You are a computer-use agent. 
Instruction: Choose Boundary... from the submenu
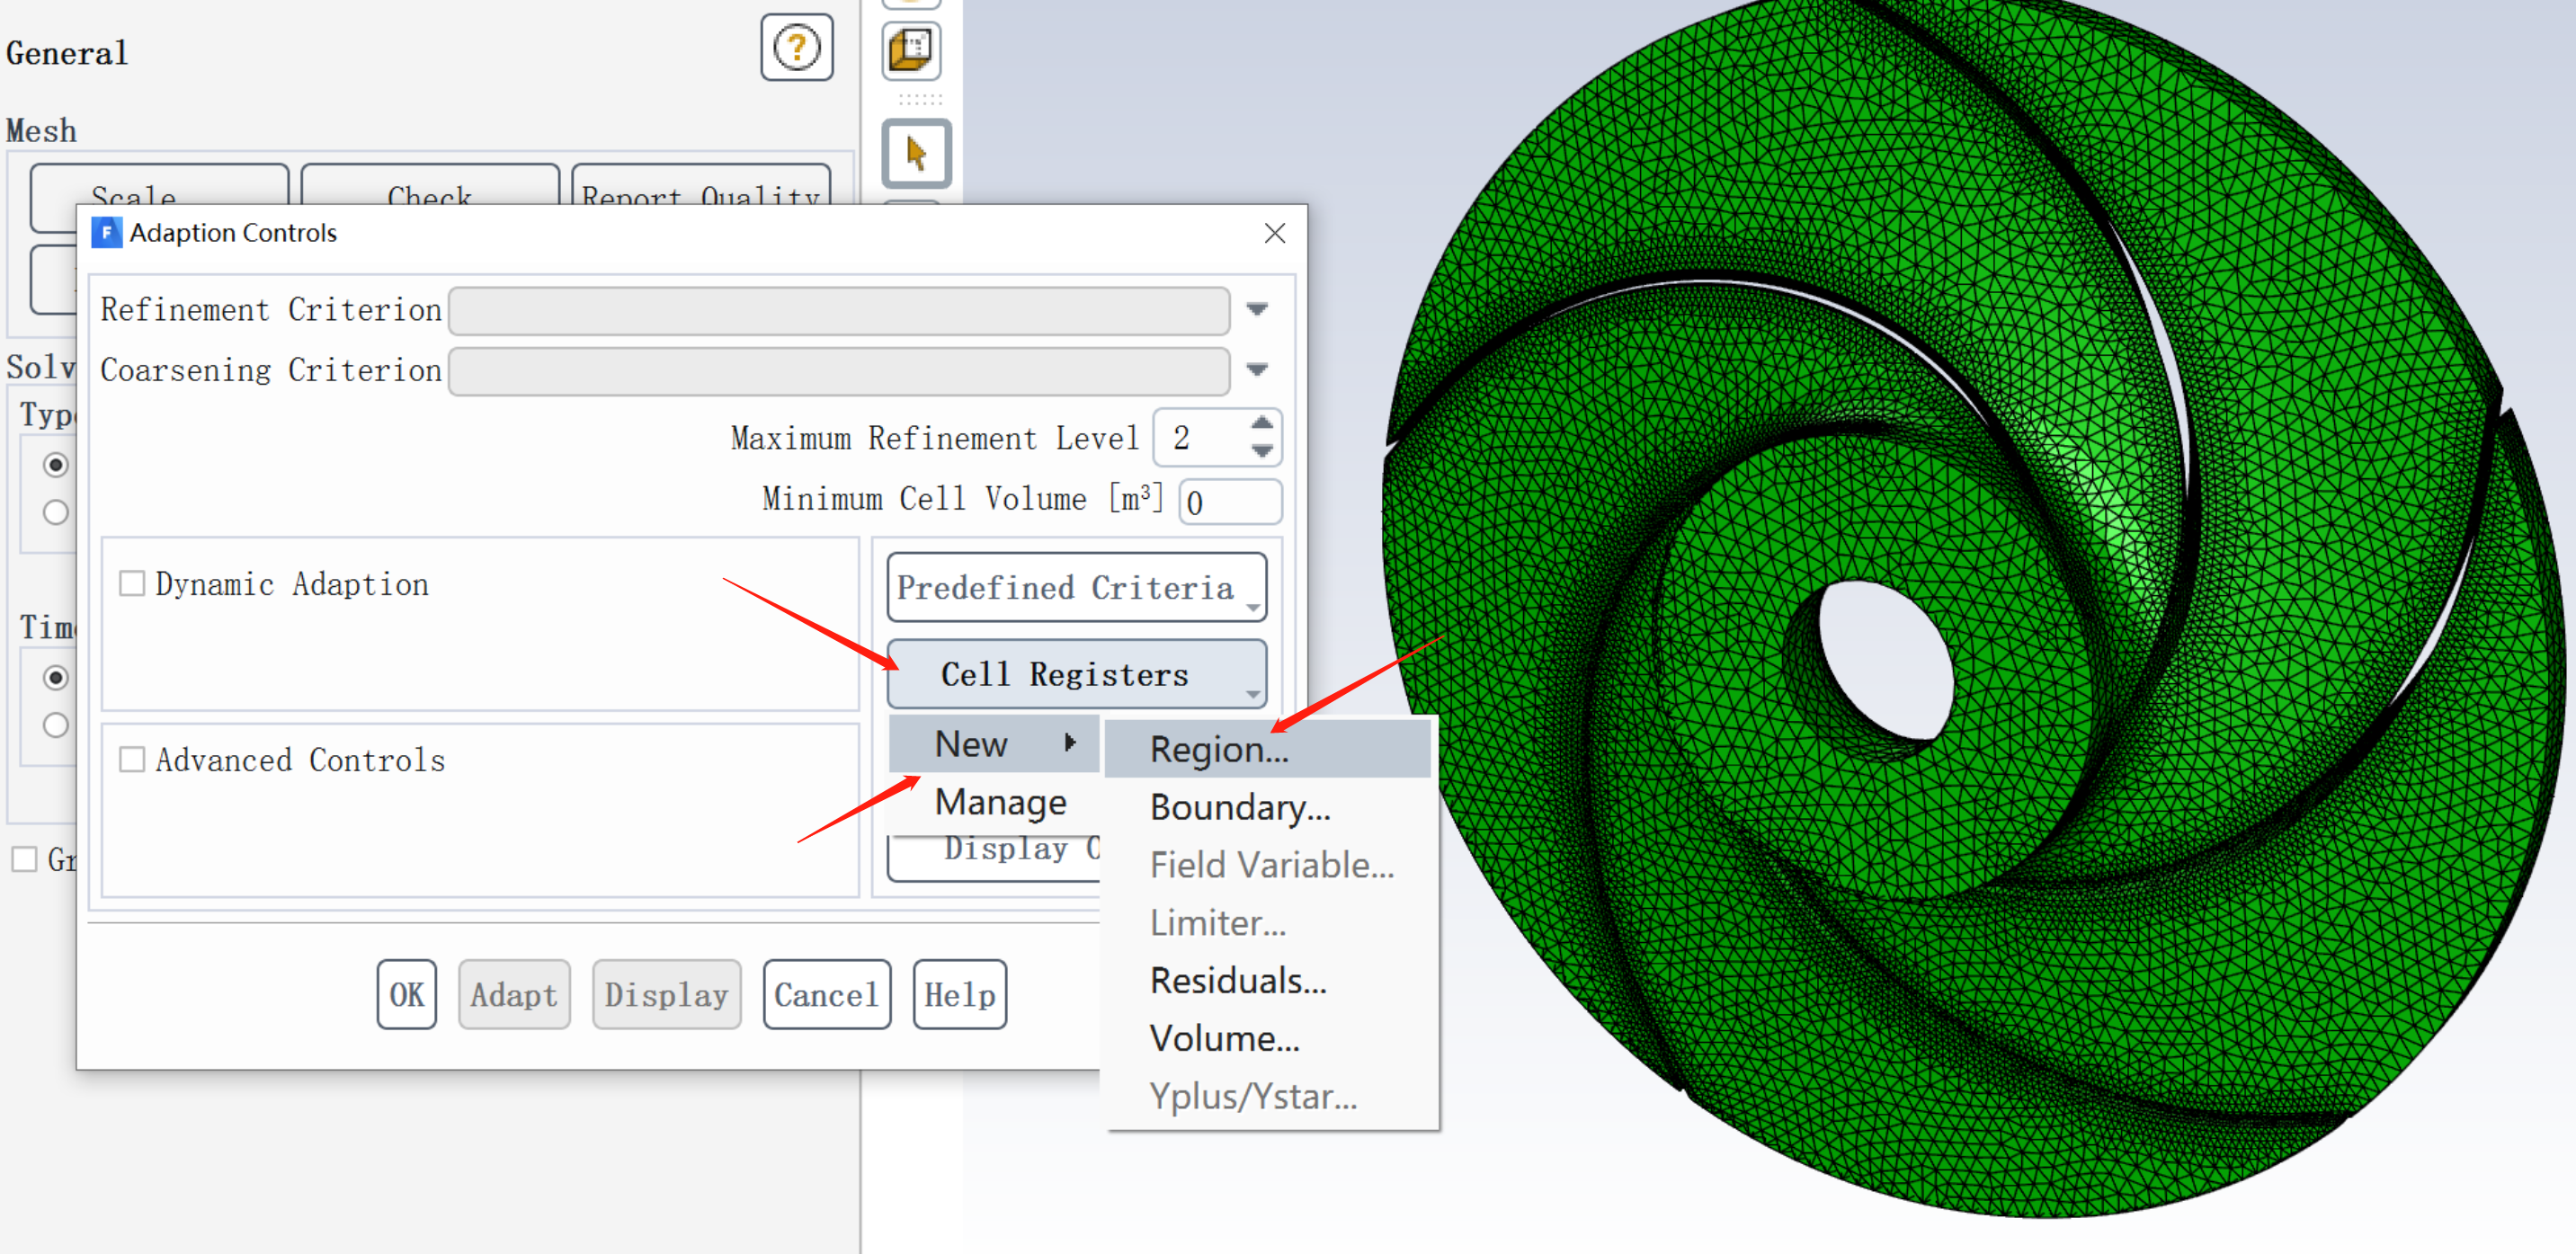point(1239,807)
